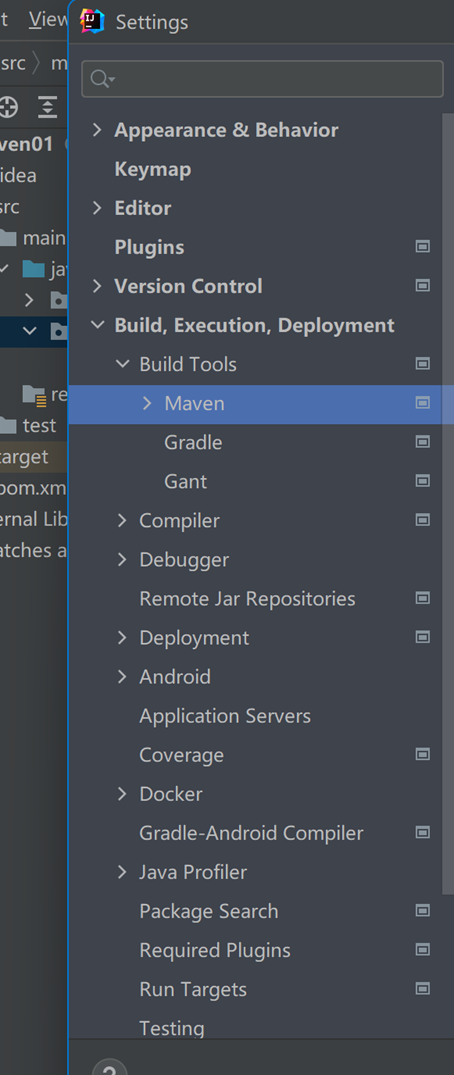Click project-level icon beside Gradle

click(x=423, y=442)
